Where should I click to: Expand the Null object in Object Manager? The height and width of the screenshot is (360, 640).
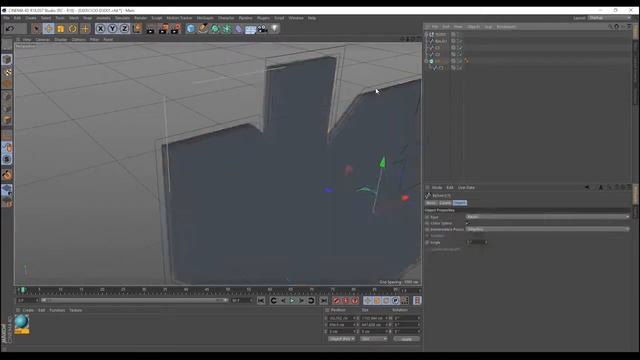(427, 34)
